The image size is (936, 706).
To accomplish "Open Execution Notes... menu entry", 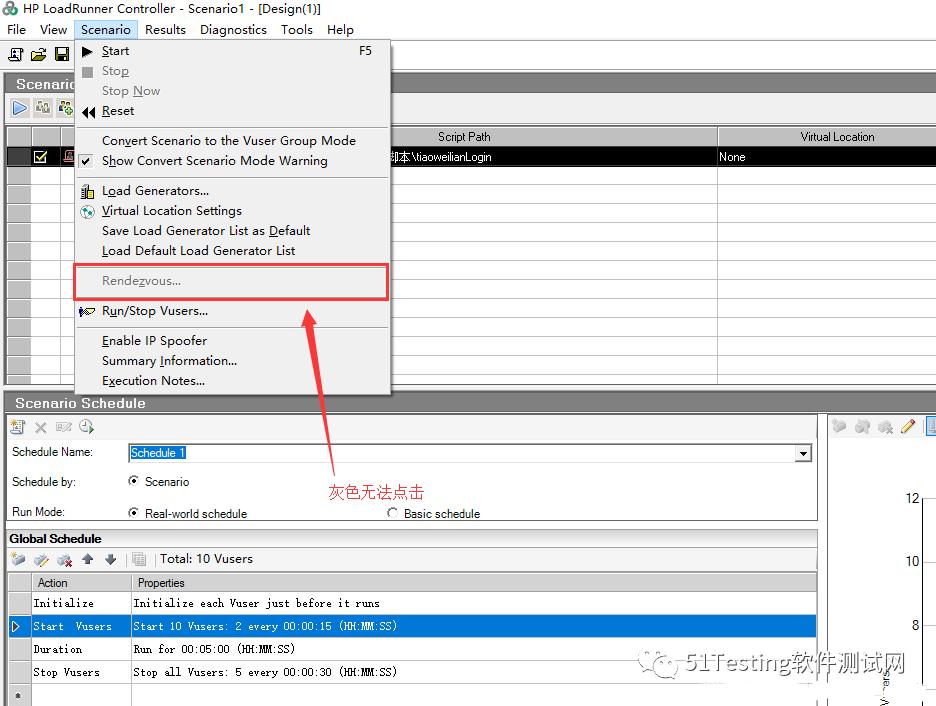I will (233, 381).
